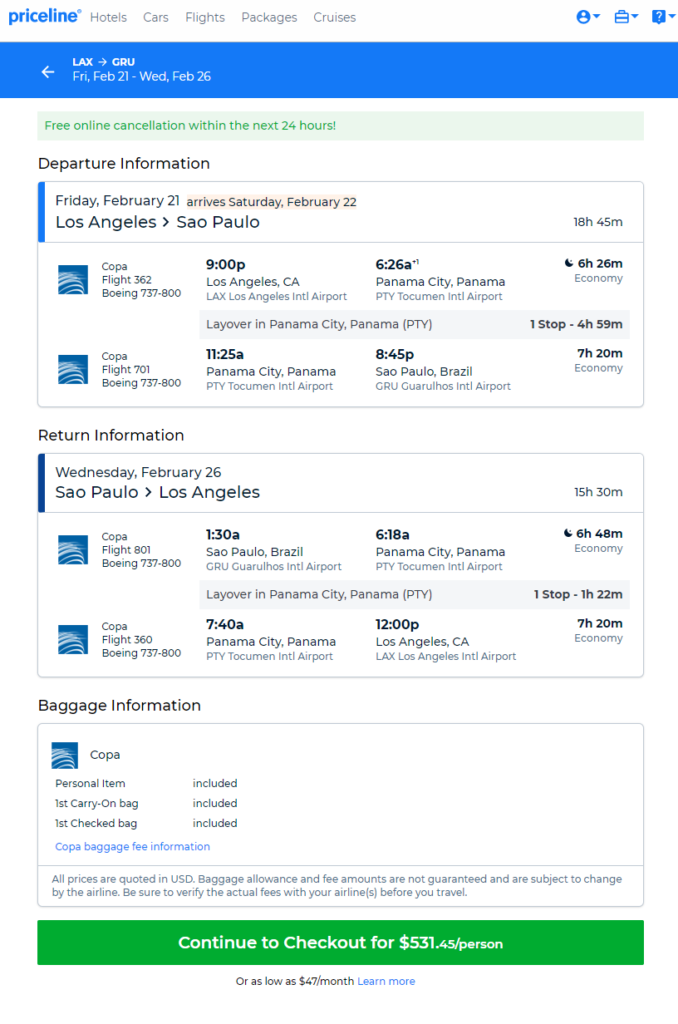Open the Hotels menu

click(108, 17)
